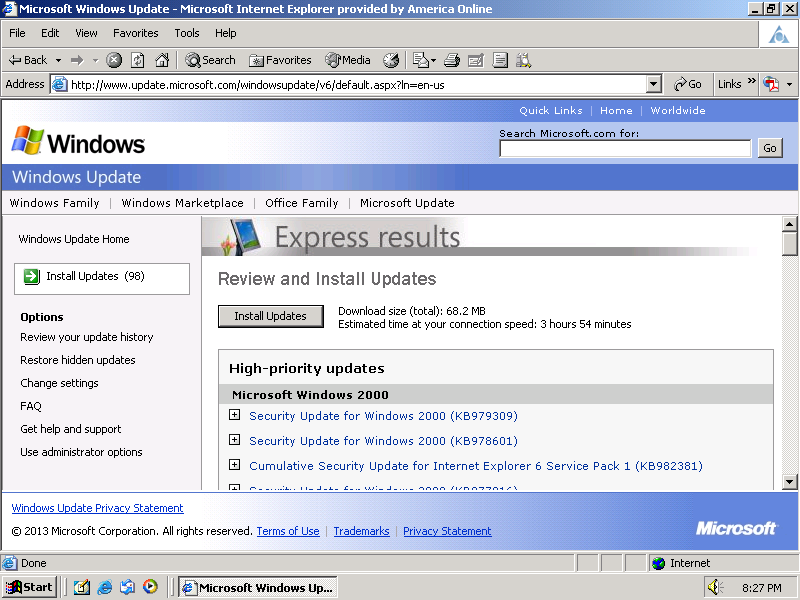Screen dimensions: 800x600
Task: Click the Worldwide header link
Action: click(x=678, y=110)
